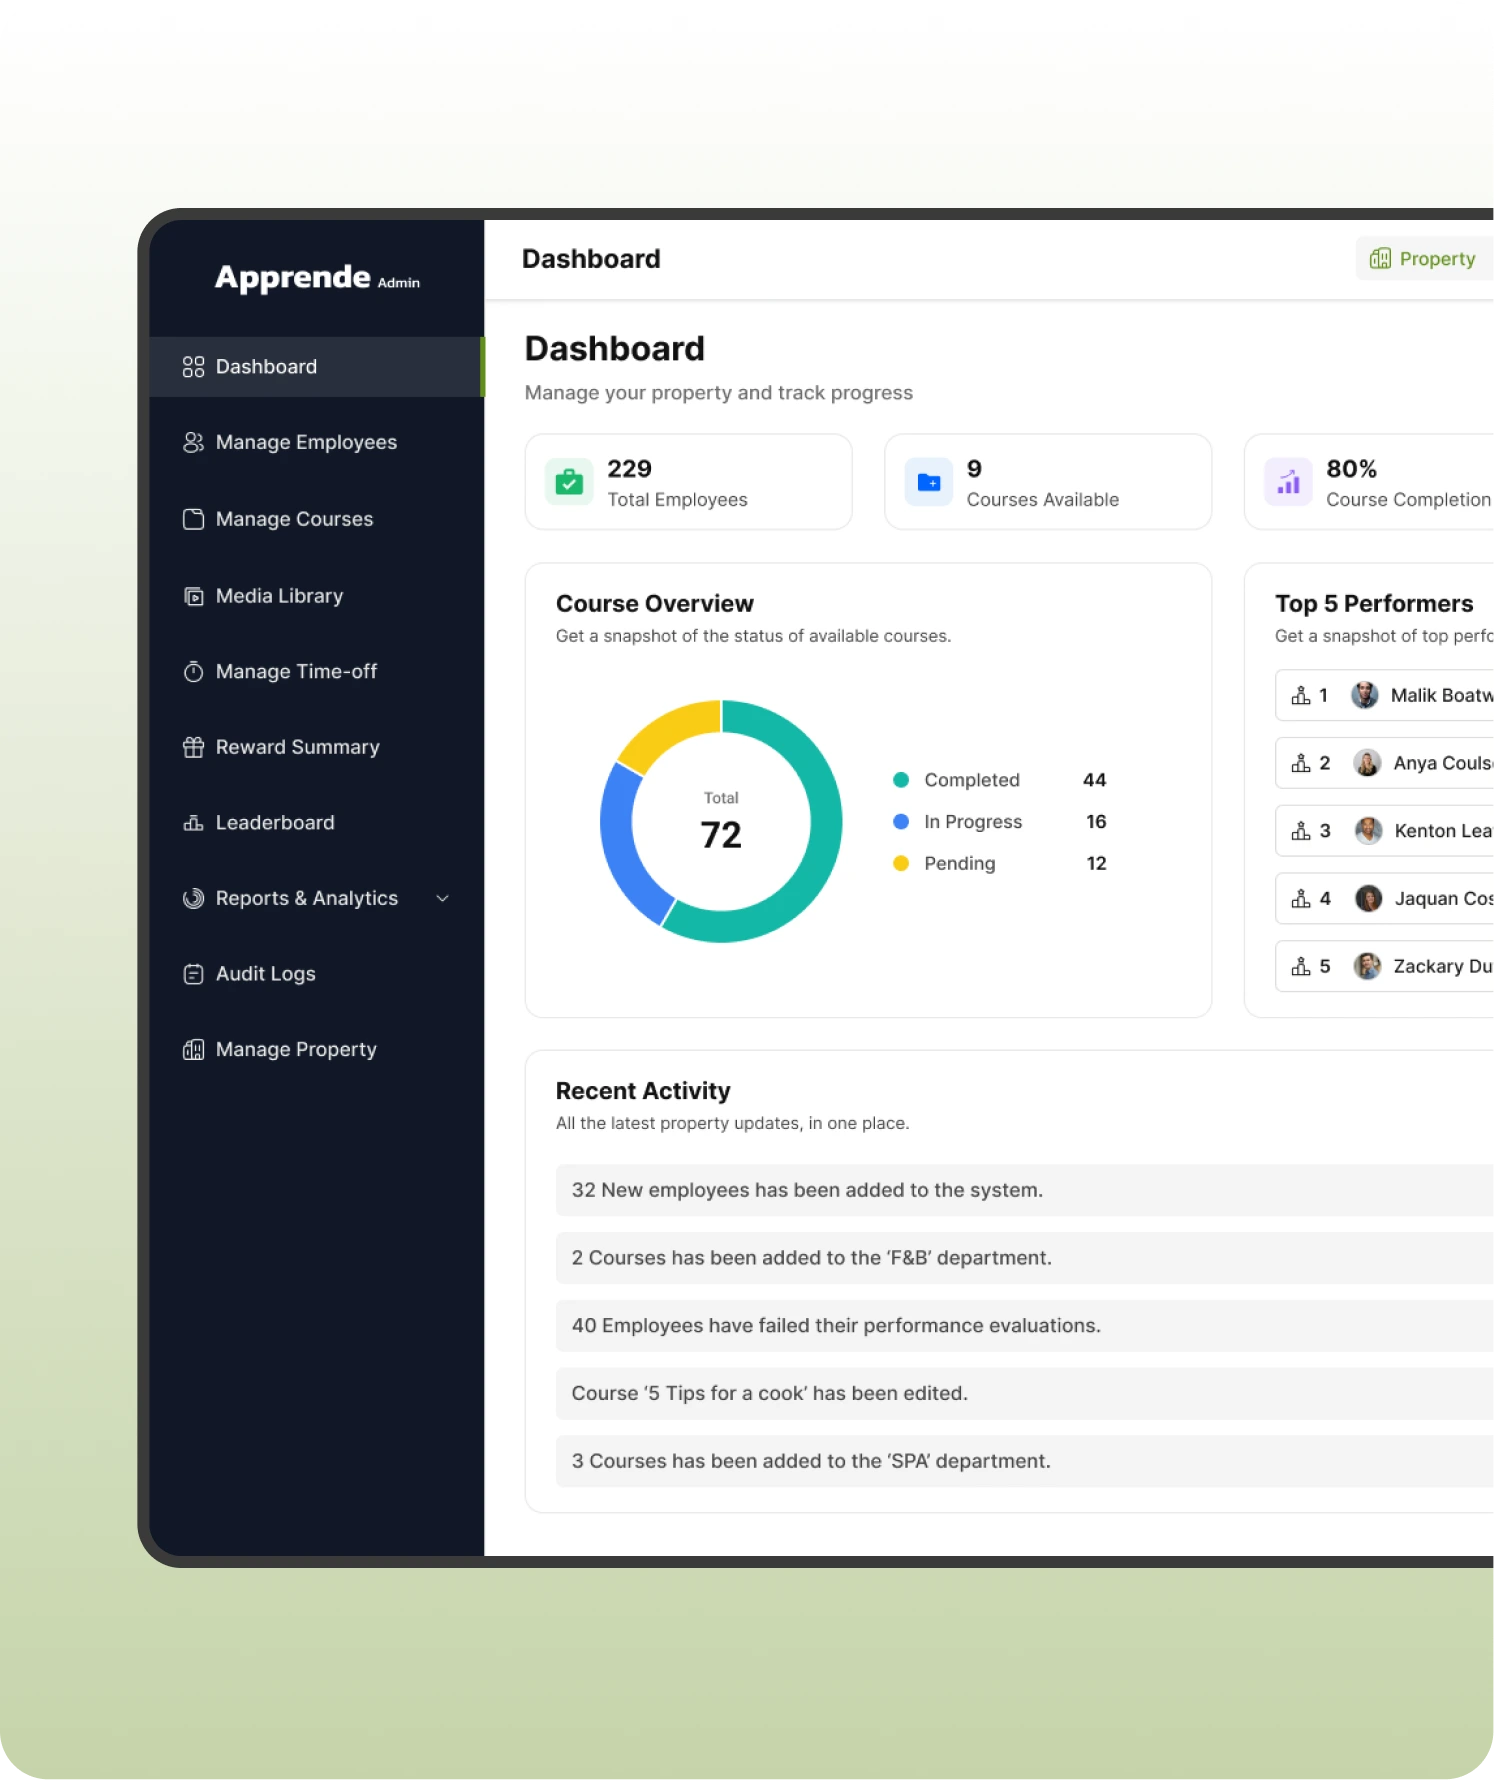Click the Manage Time-off clock icon
This screenshot has width=1494, height=1780.
click(193, 672)
